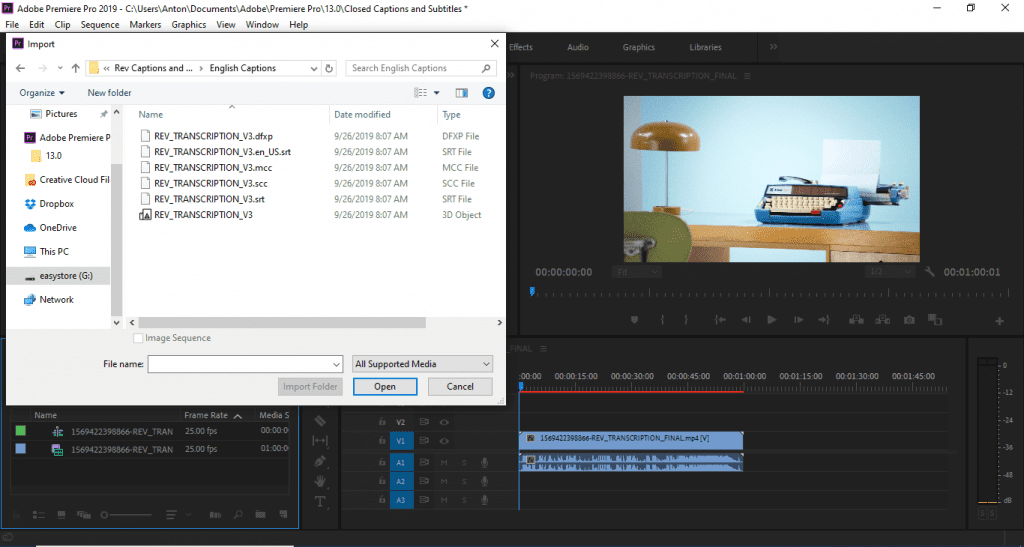Open the Sequence menu

coord(100,24)
